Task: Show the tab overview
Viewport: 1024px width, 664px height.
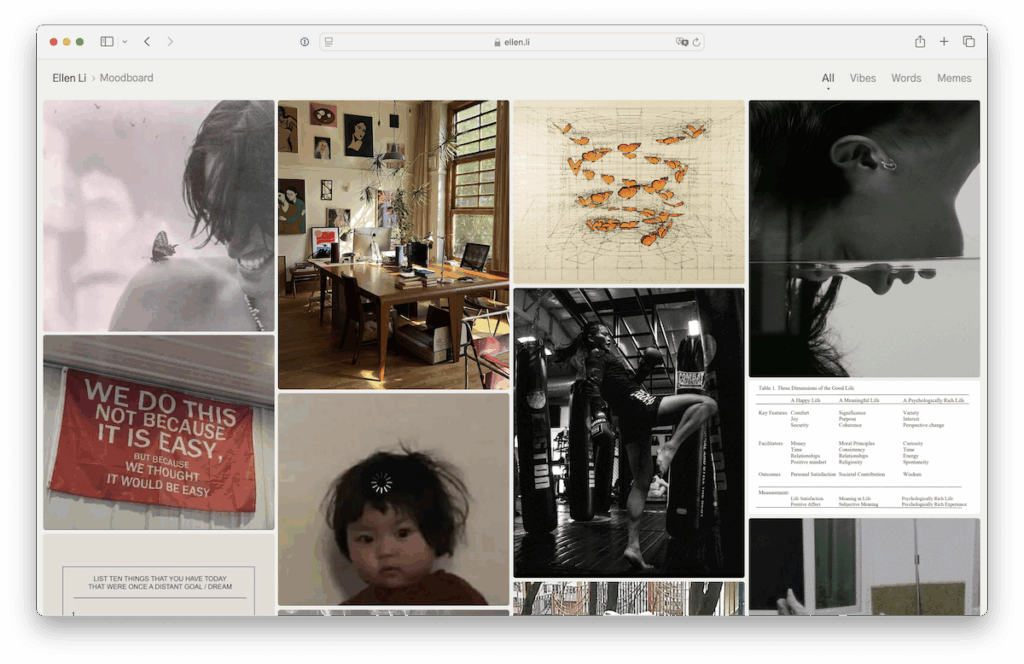Action: pos(968,42)
